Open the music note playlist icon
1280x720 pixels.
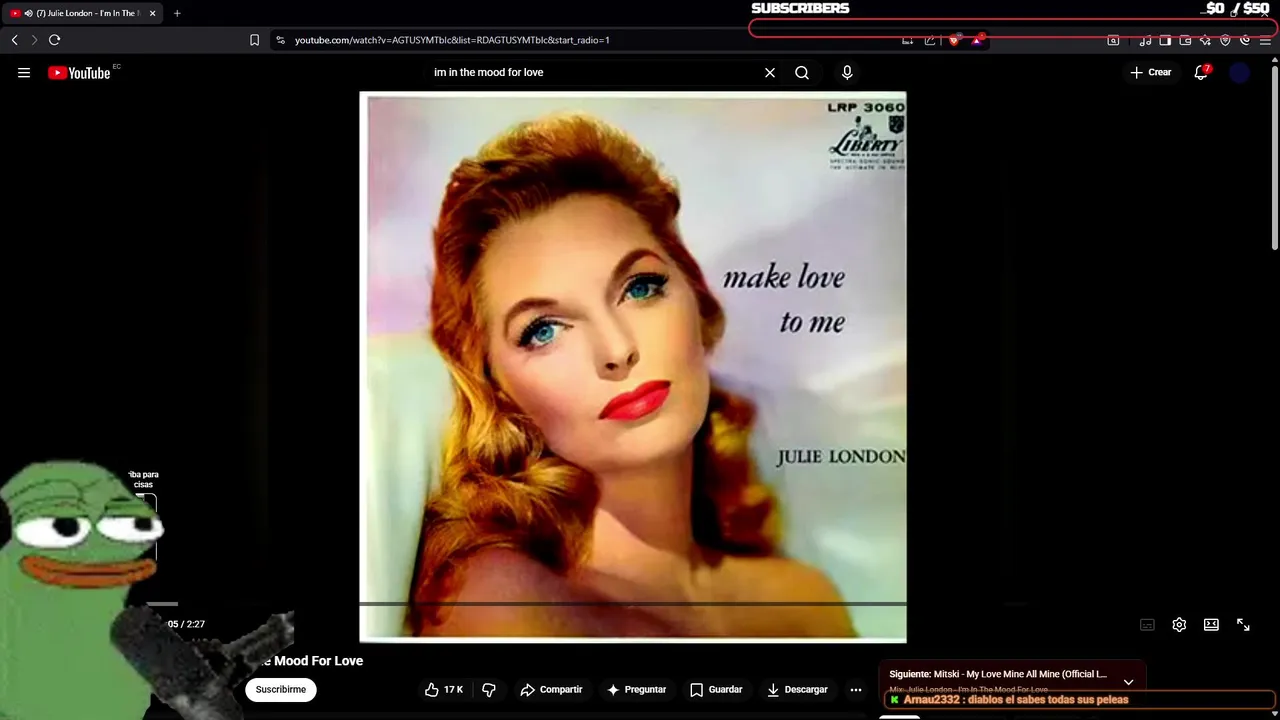click(x=1145, y=40)
